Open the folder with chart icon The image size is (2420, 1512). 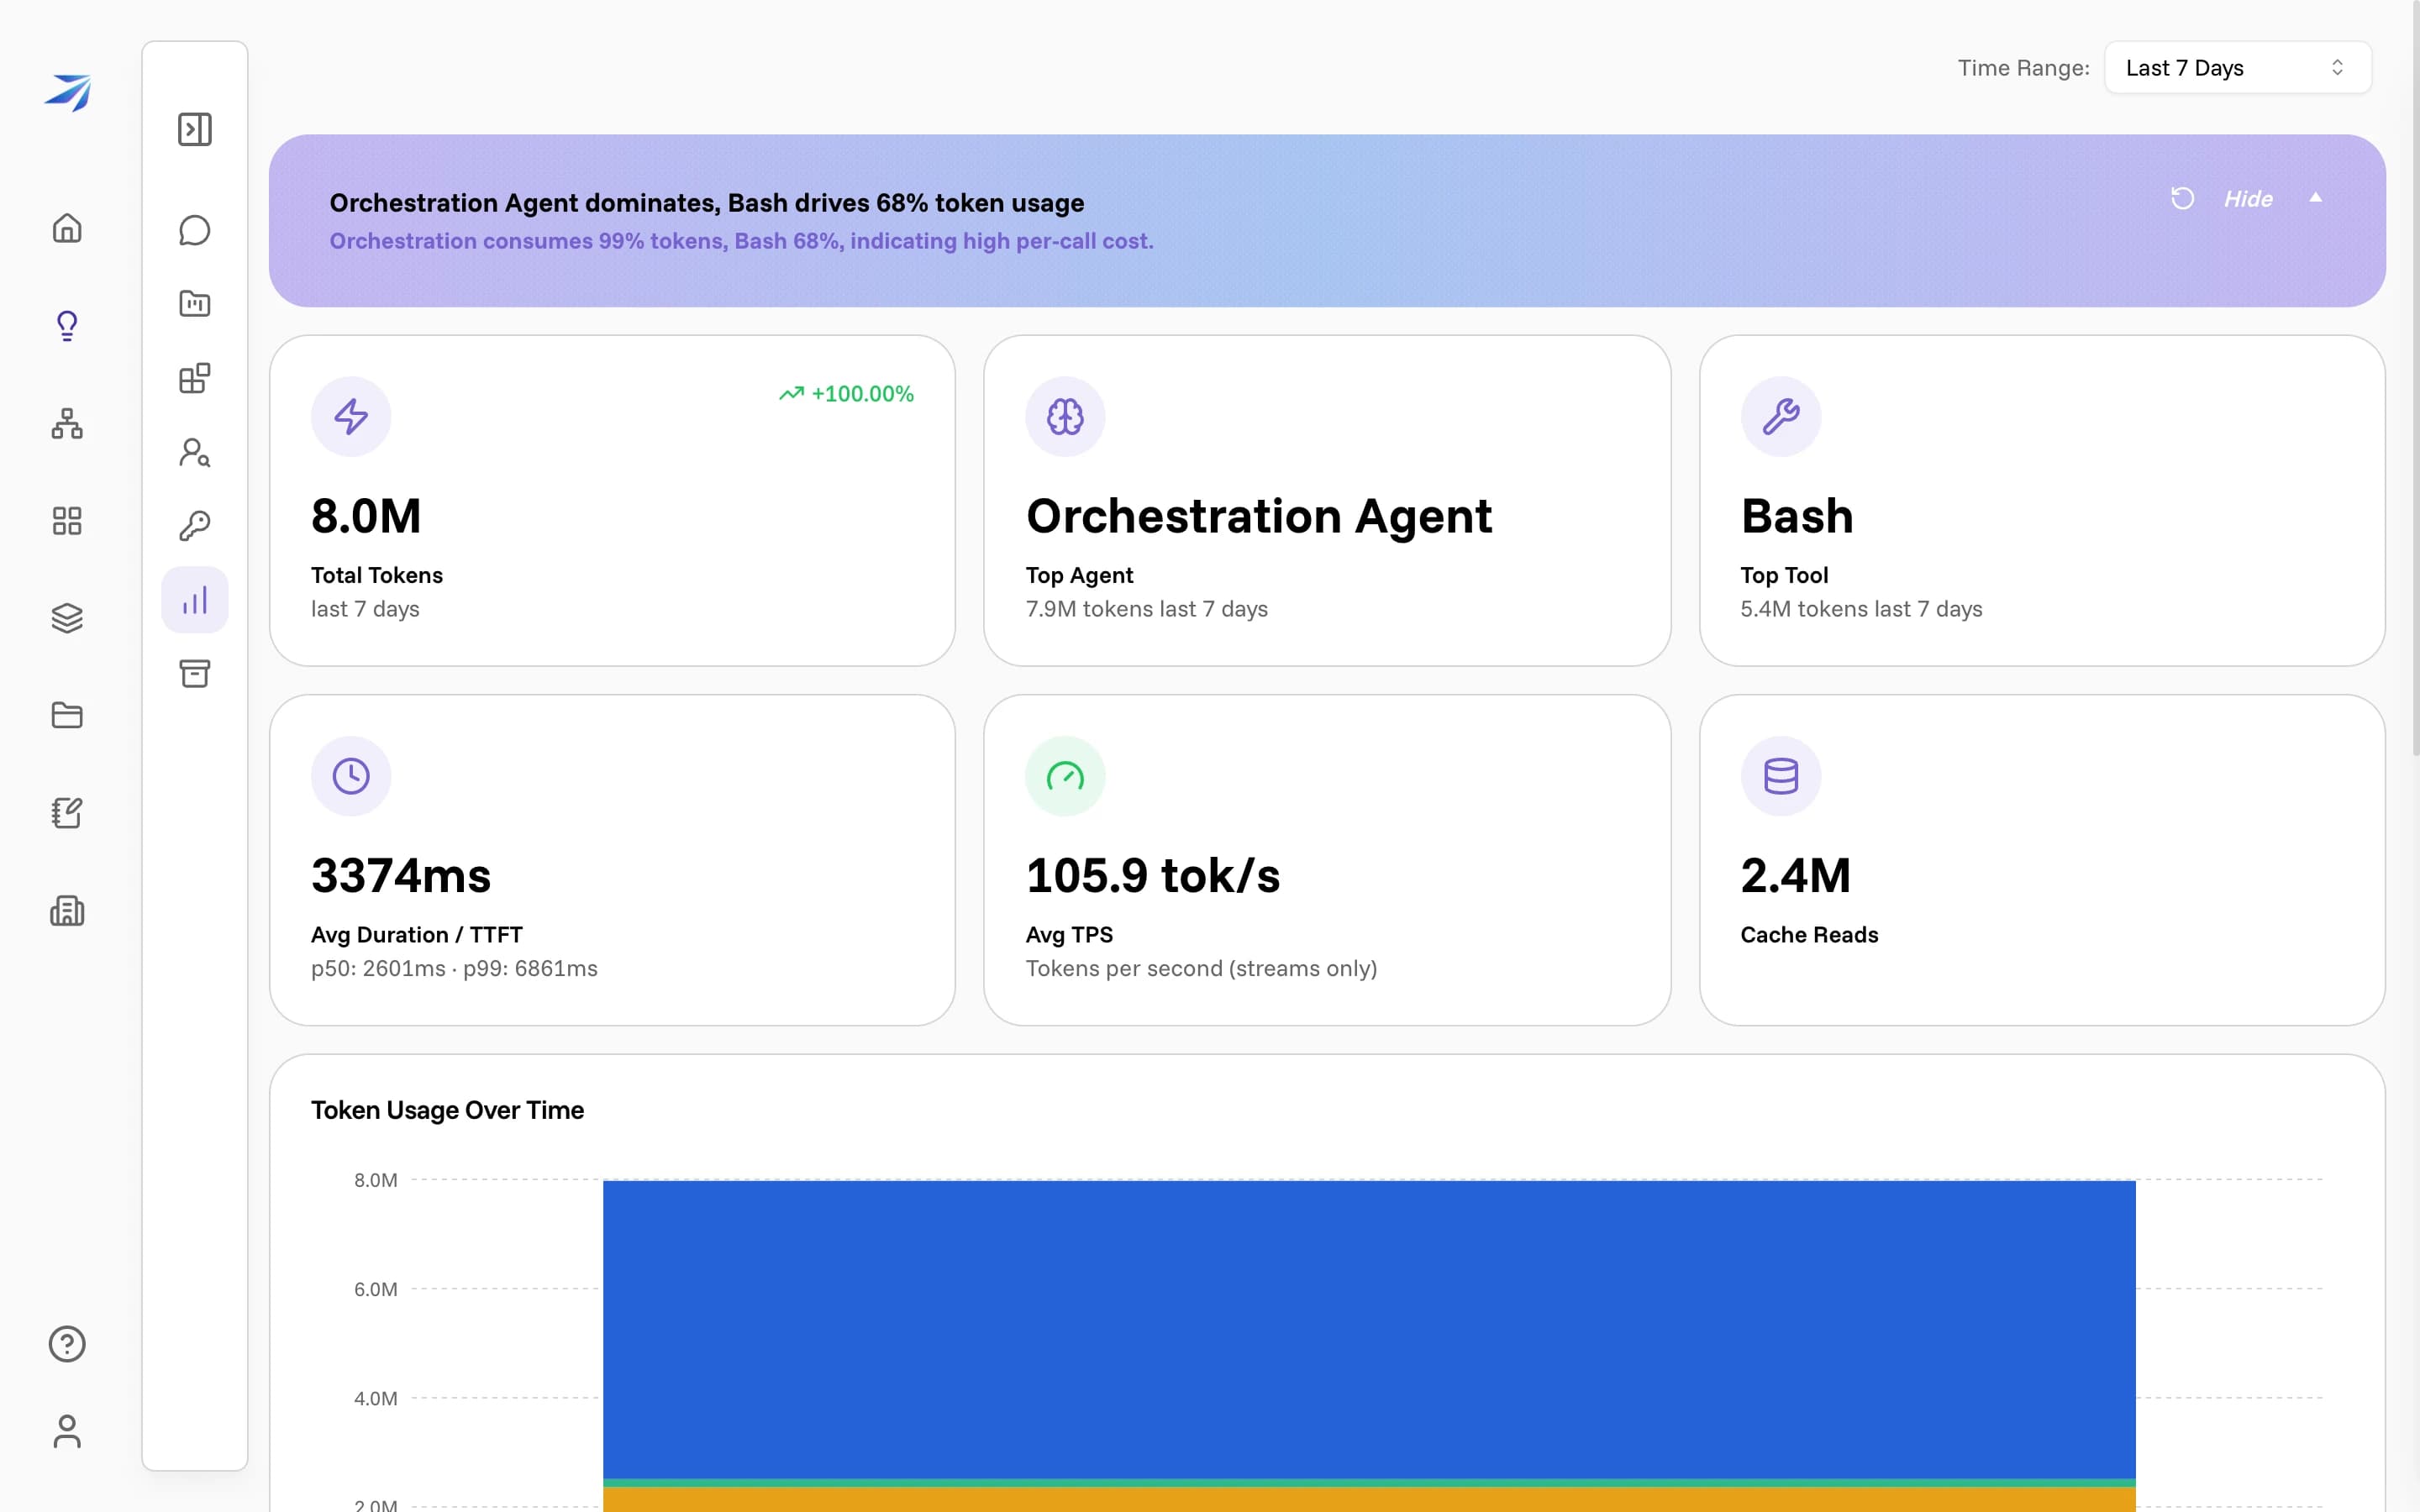[195, 303]
